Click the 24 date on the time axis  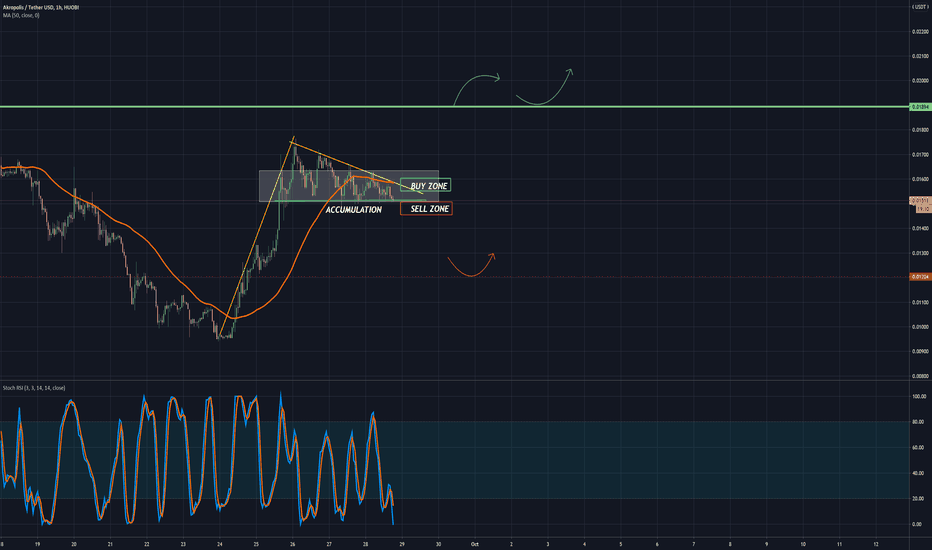220,544
